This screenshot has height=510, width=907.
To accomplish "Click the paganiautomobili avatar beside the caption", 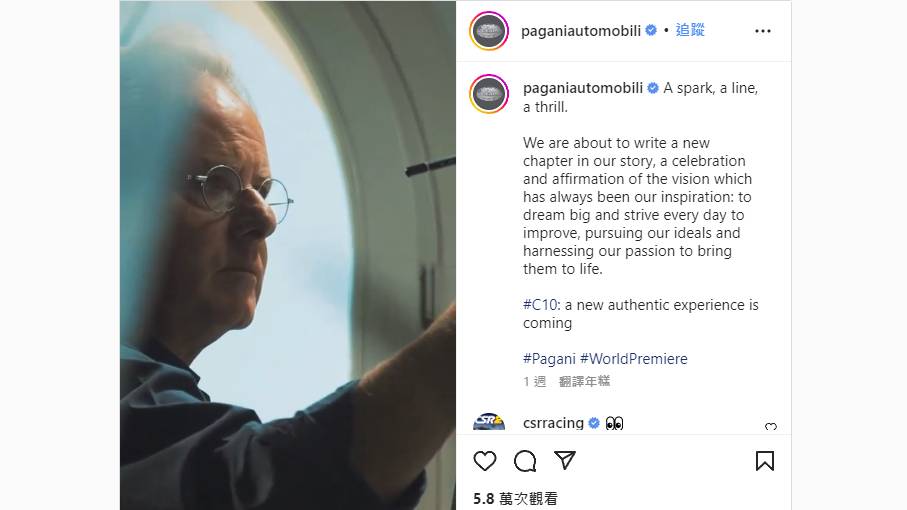I will point(489,94).
